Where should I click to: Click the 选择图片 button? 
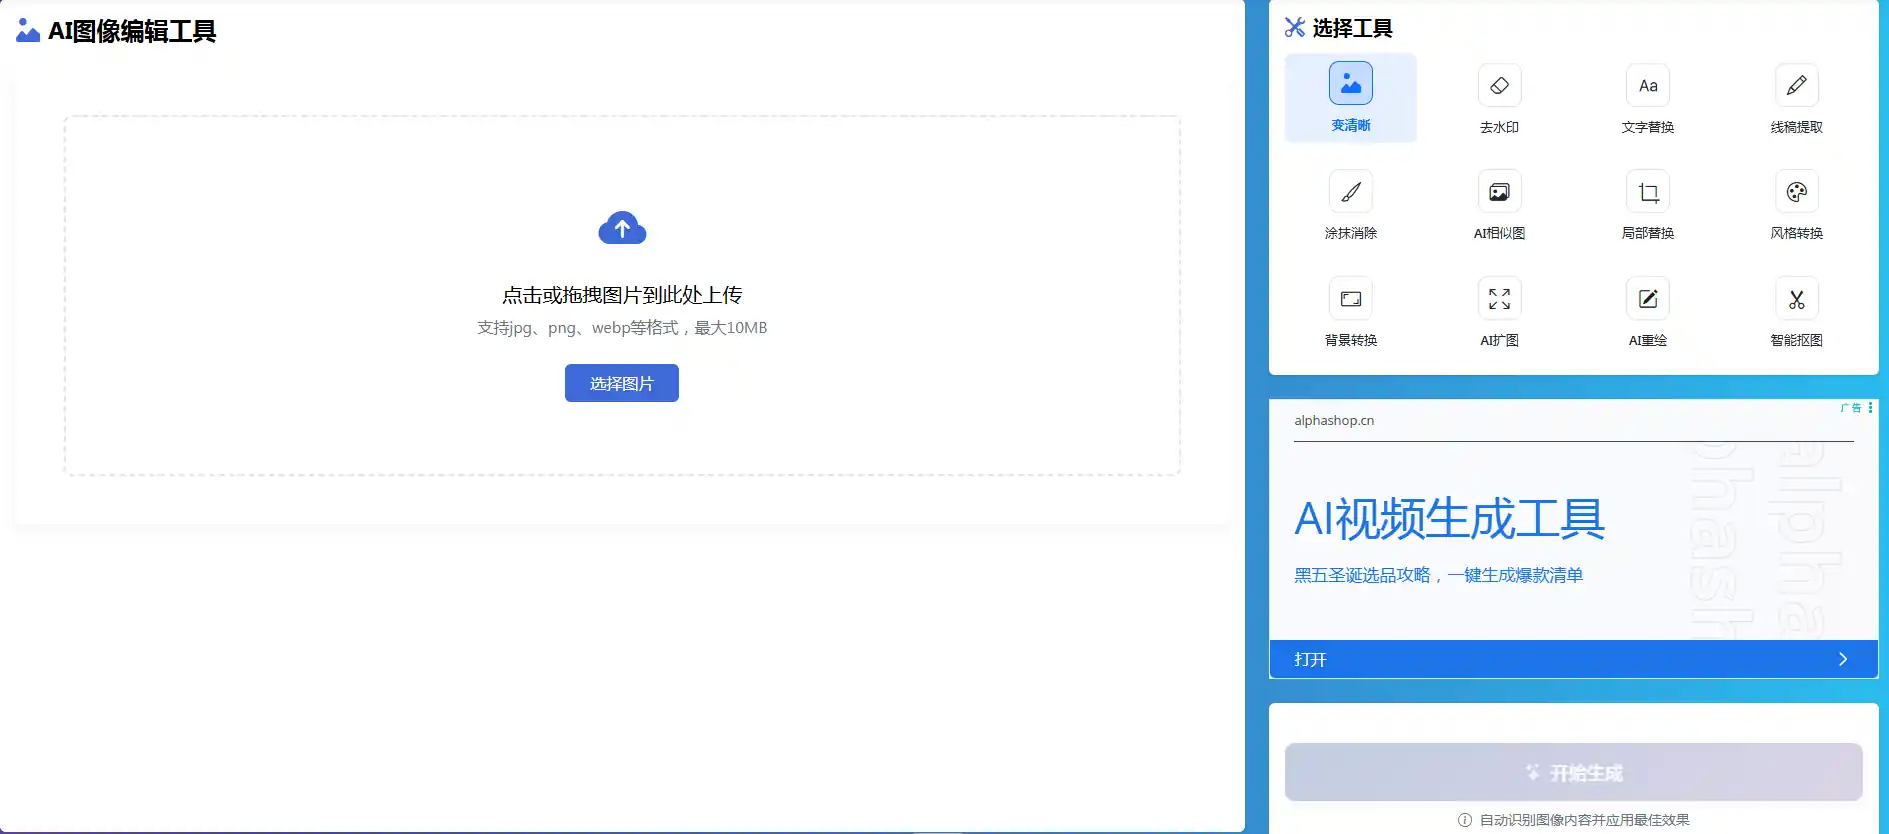(621, 383)
